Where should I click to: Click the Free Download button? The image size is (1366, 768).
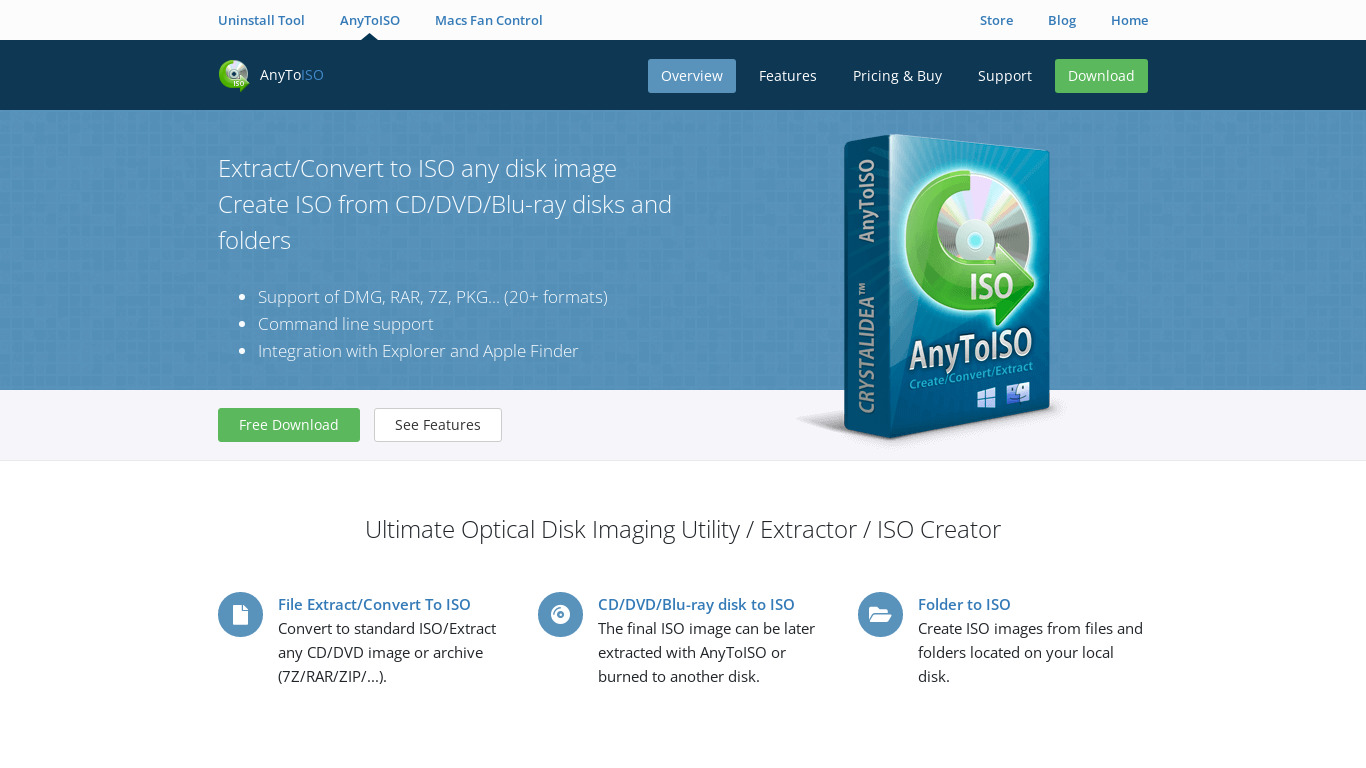[x=289, y=425]
